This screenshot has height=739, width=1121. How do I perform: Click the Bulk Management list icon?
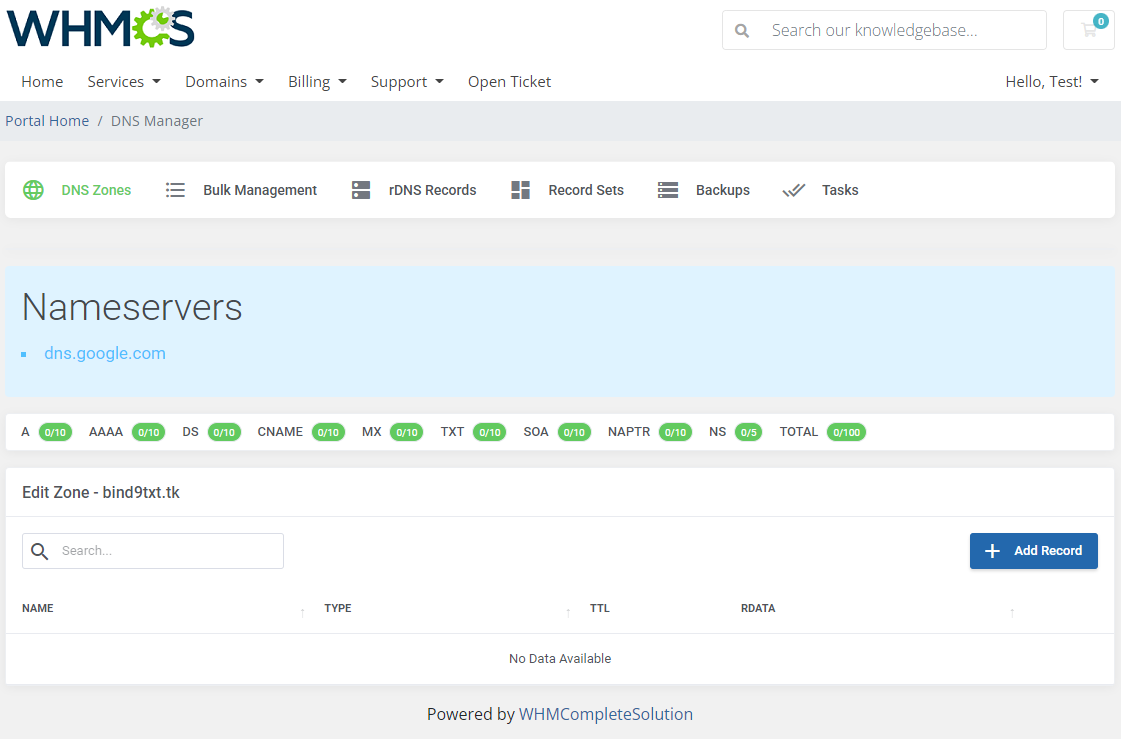tap(175, 190)
